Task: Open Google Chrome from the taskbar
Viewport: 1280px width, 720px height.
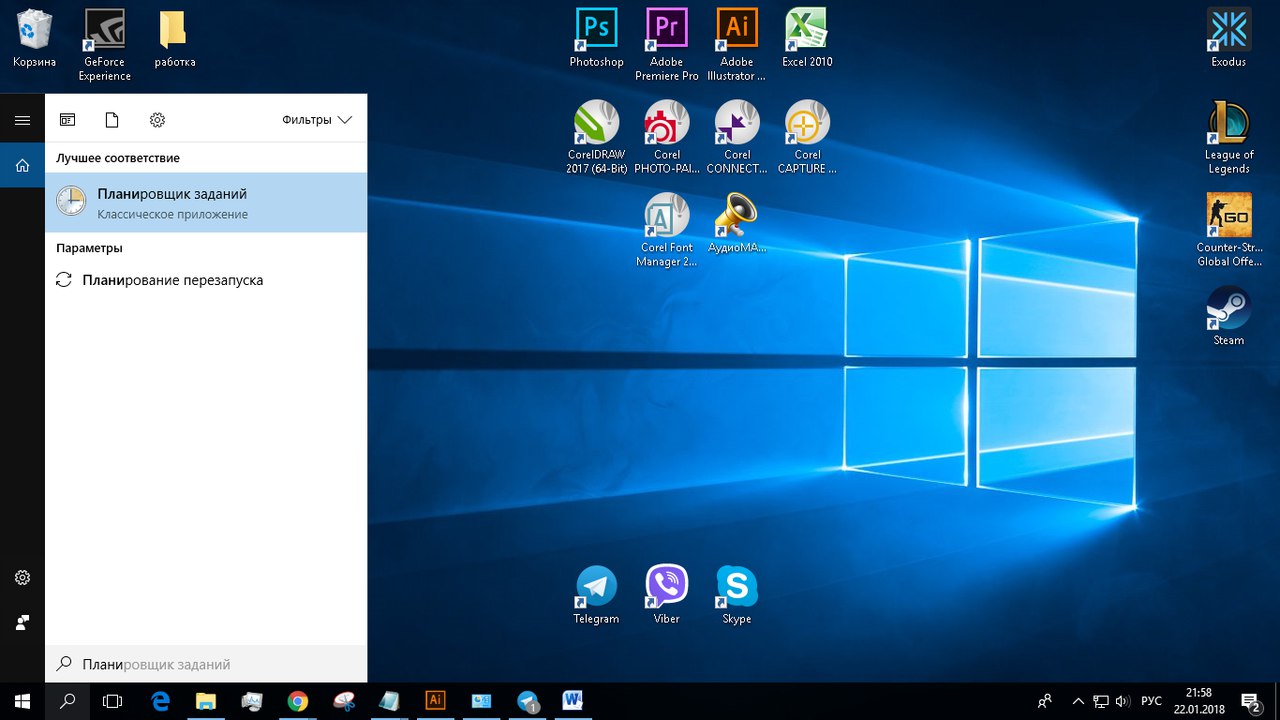Action: click(x=297, y=701)
